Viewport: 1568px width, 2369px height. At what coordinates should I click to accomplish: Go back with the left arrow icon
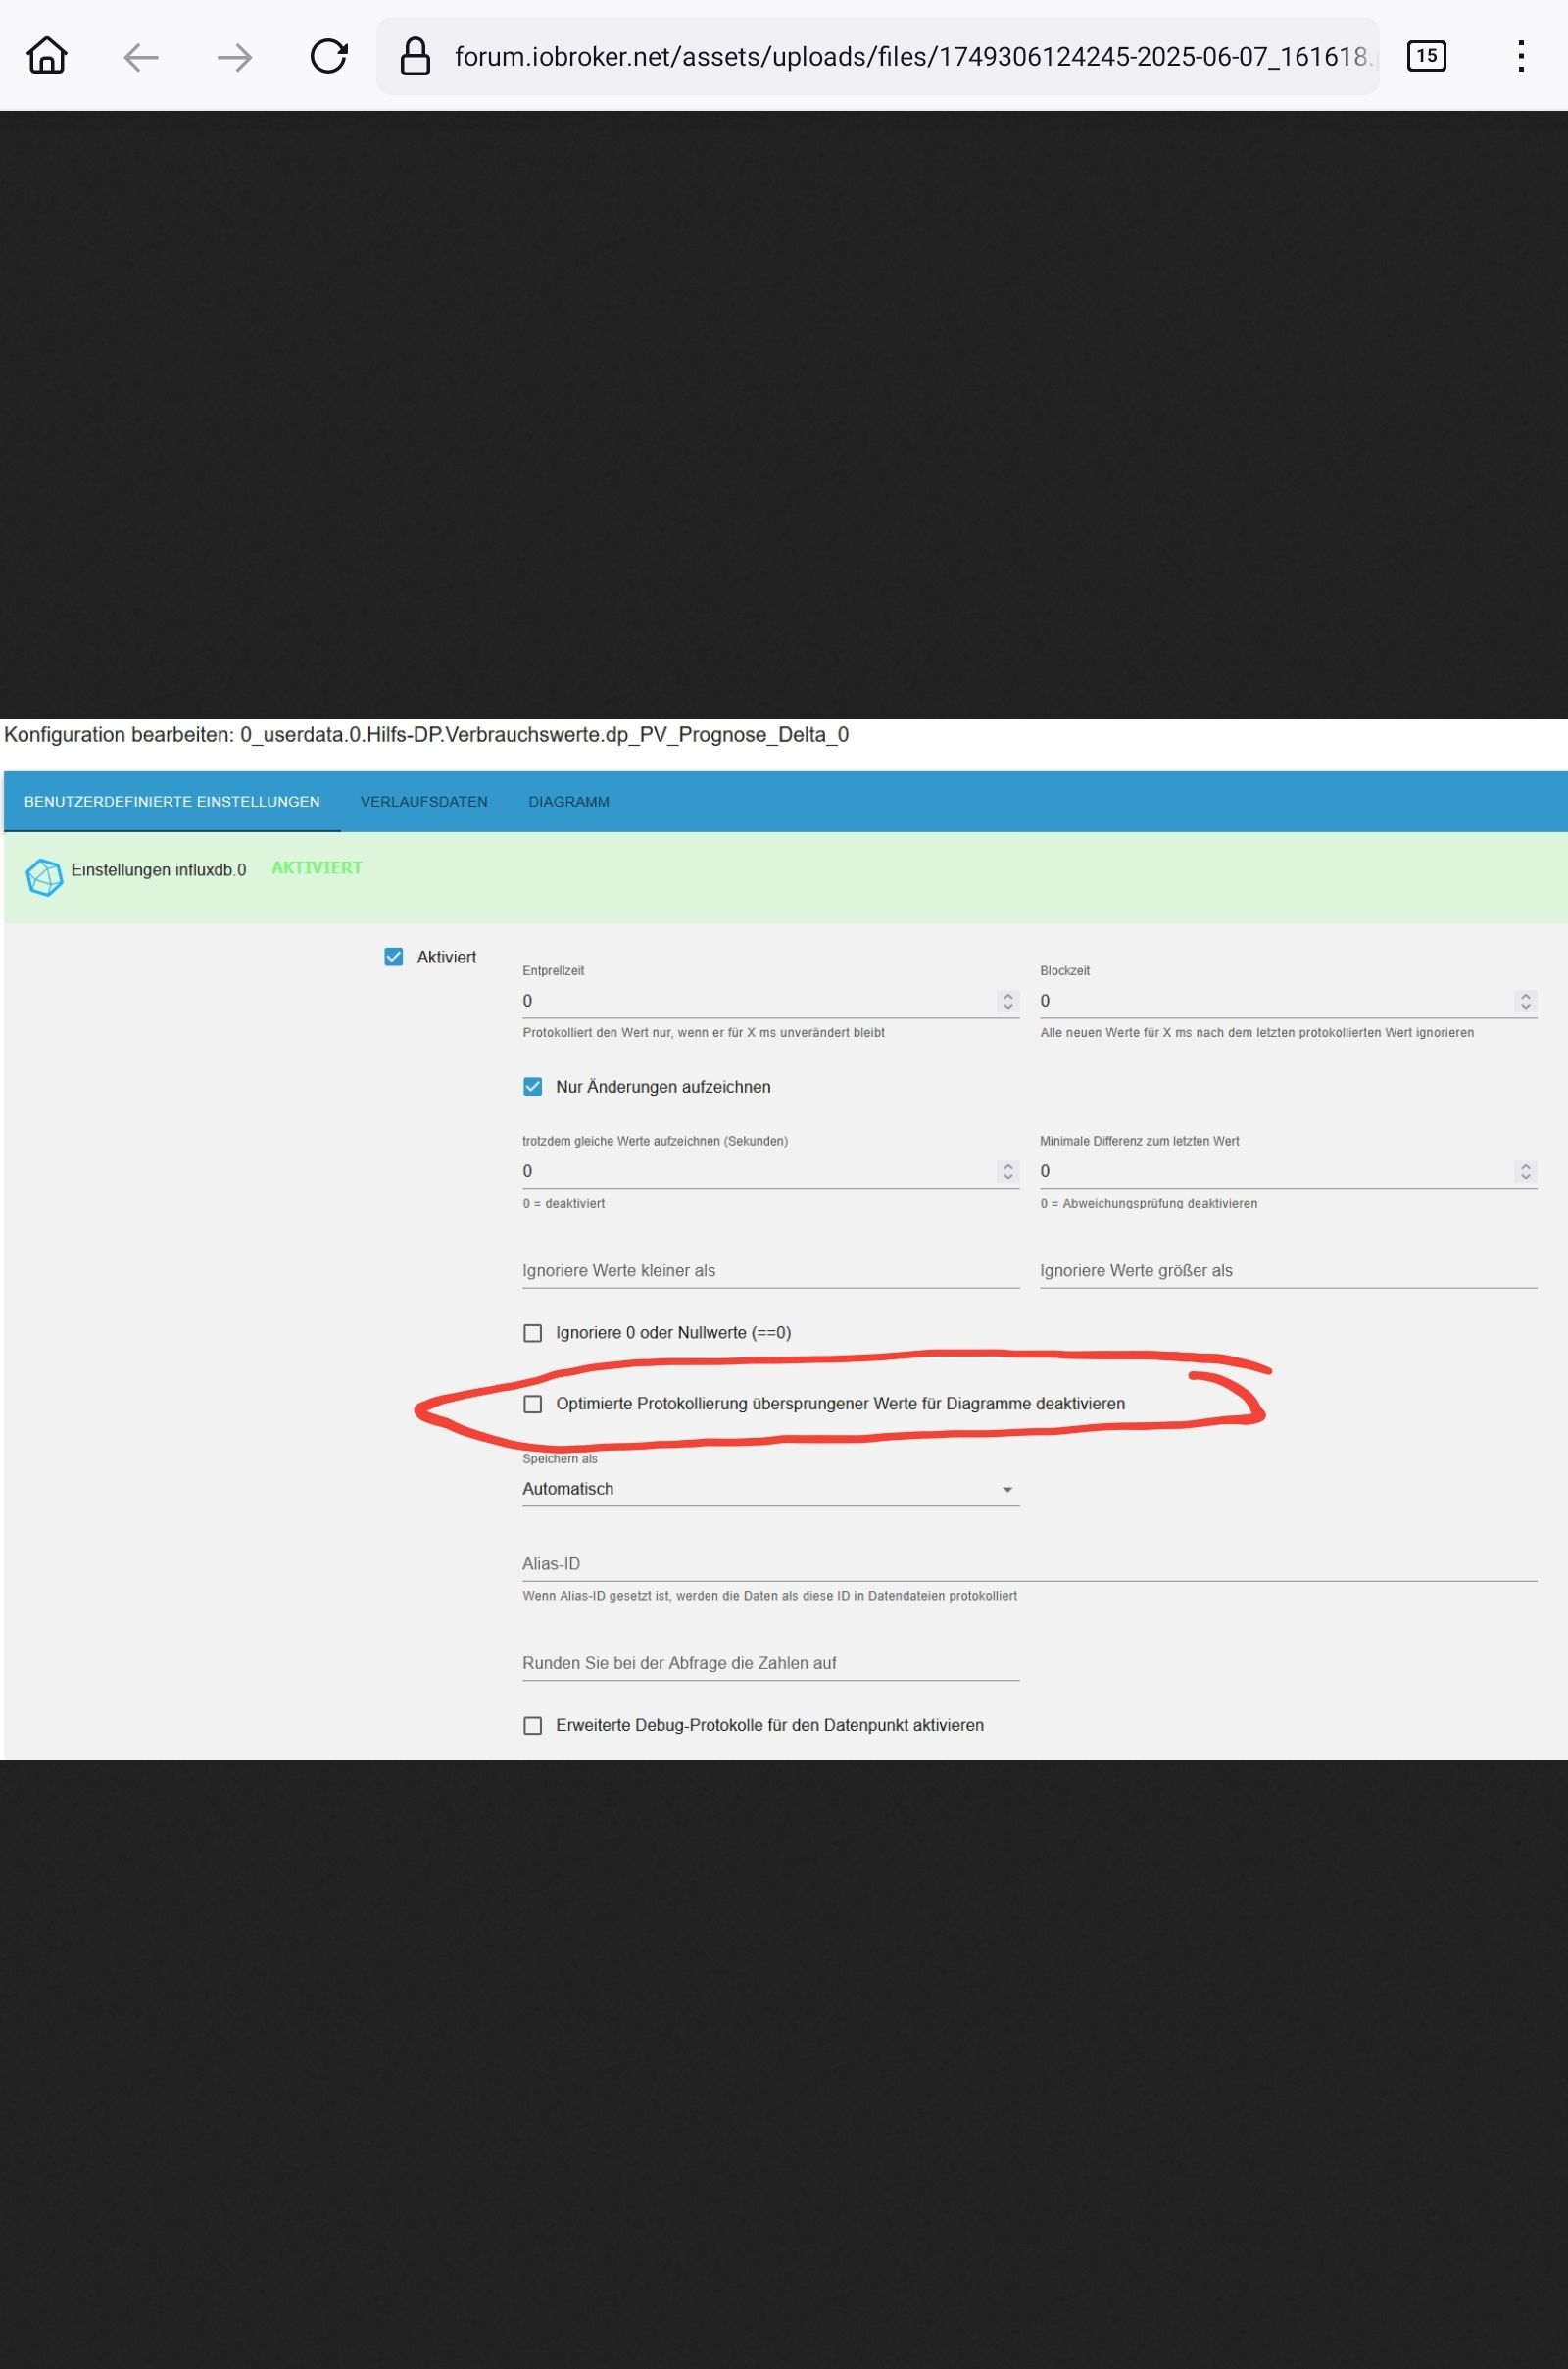141,57
